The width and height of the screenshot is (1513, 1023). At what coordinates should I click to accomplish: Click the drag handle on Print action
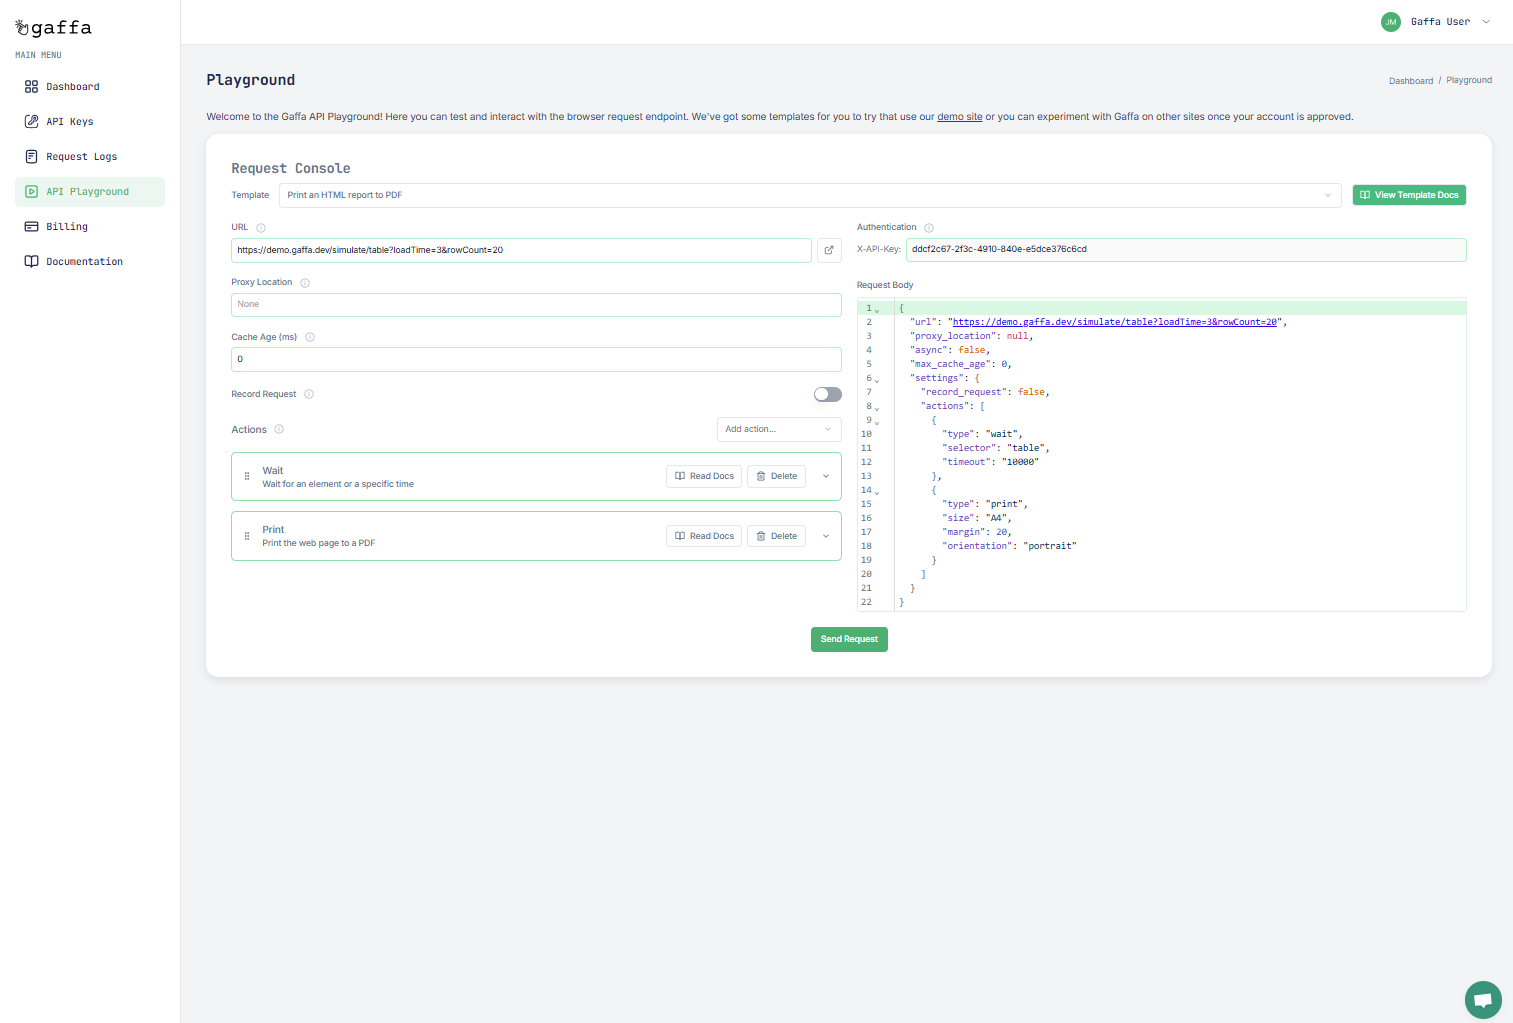coord(247,536)
